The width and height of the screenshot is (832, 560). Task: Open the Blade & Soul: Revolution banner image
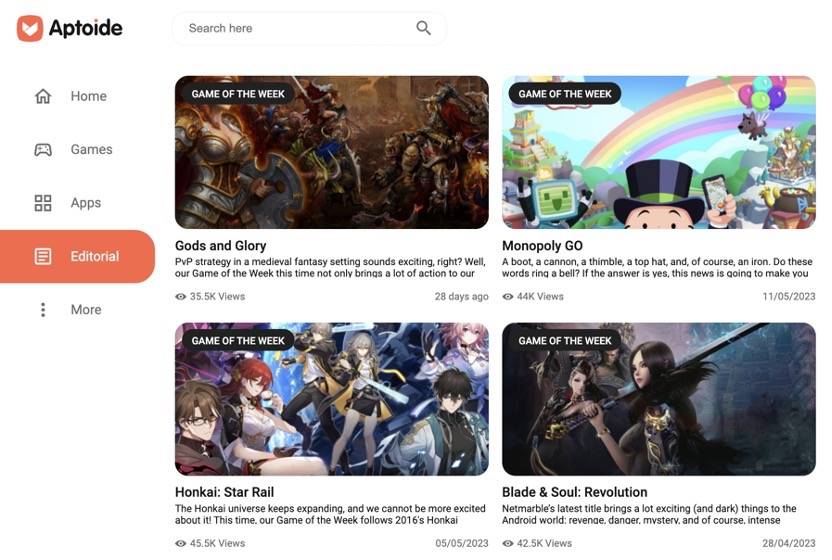coord(659,399)
